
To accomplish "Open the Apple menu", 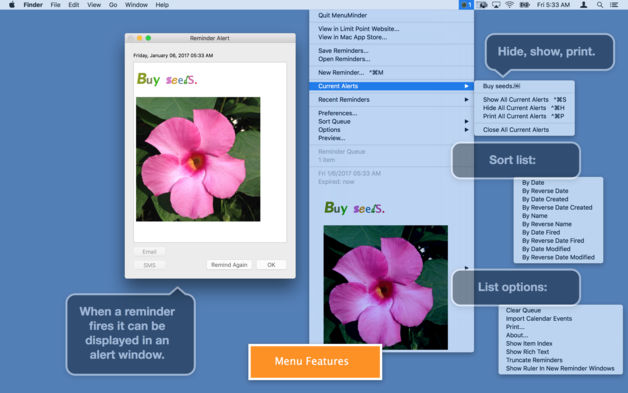I will pos(12,5).
